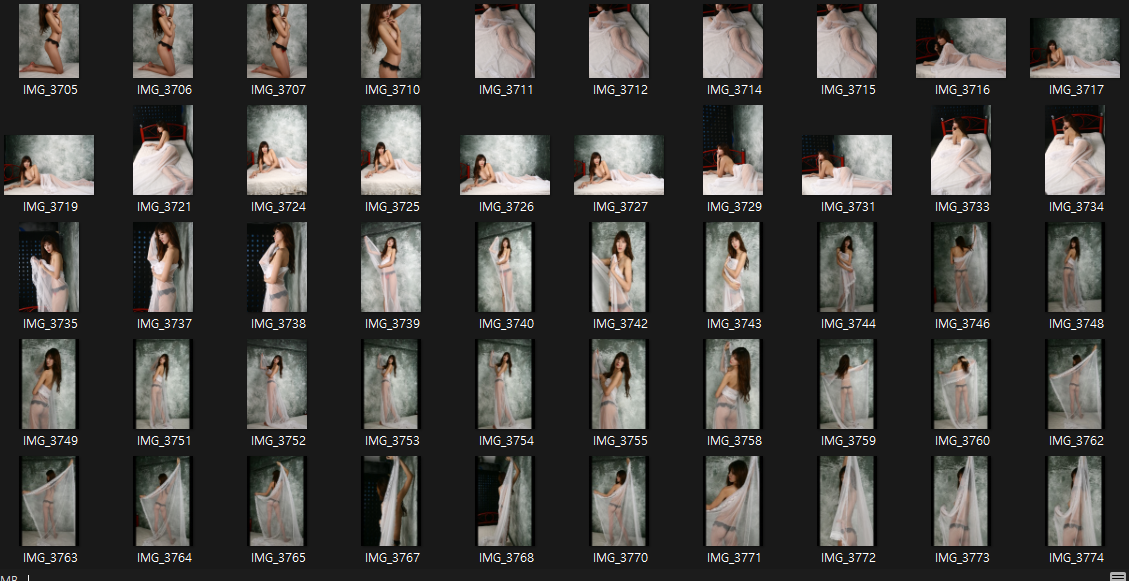Select the thumbnail IMG_3719 in the second row
Image resolution: width=1129 pixels, height=581 pixels.
[x=48, y=164]
